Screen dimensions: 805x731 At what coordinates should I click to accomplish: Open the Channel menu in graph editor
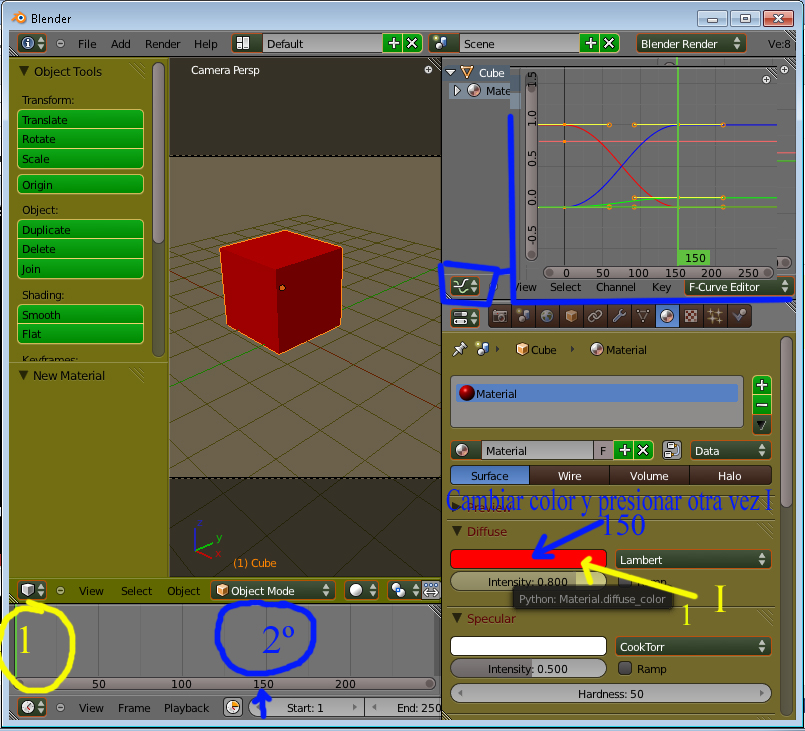616,287
